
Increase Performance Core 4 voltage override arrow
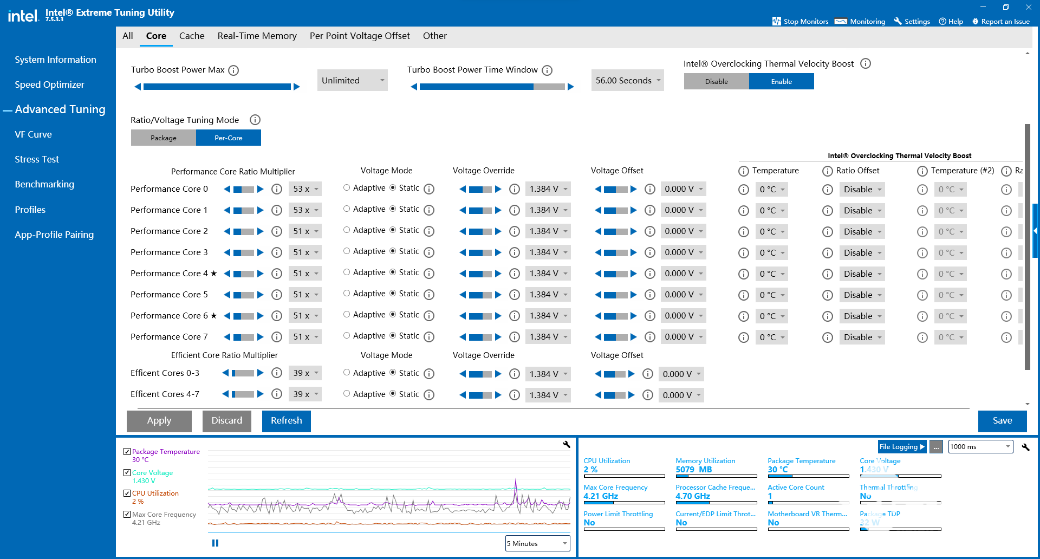498,273
